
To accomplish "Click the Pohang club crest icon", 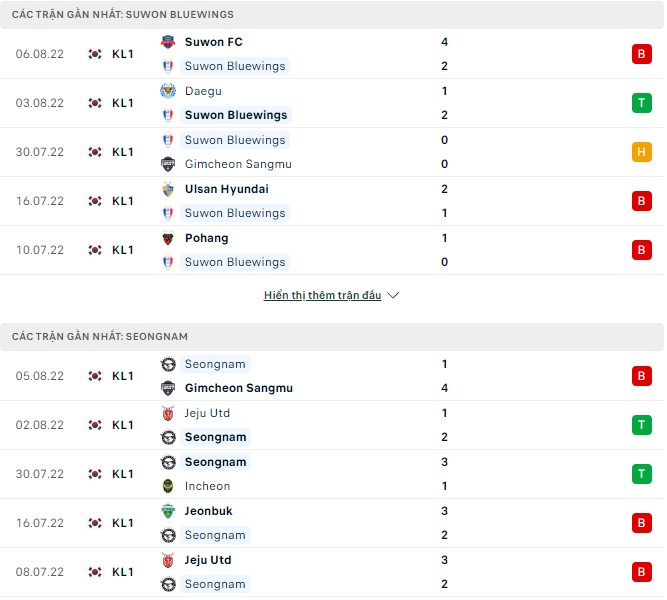I will (x=168, y=238).
